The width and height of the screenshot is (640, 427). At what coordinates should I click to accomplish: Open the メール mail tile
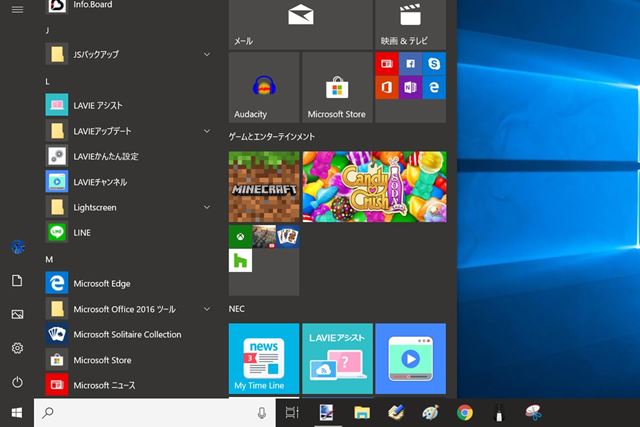point(300,23)
